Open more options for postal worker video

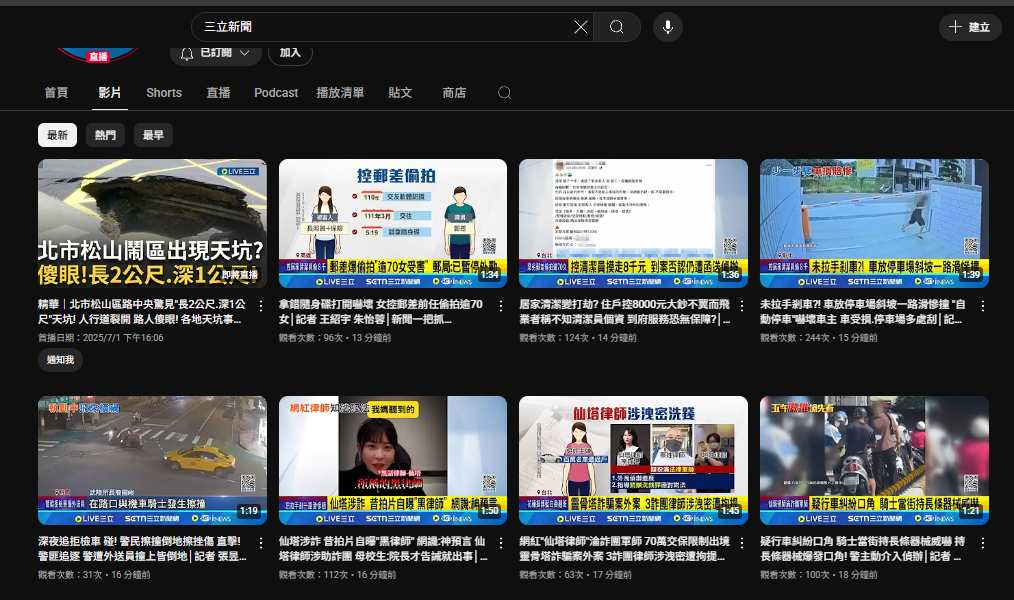pyautogui.click(x=502, y=305)
